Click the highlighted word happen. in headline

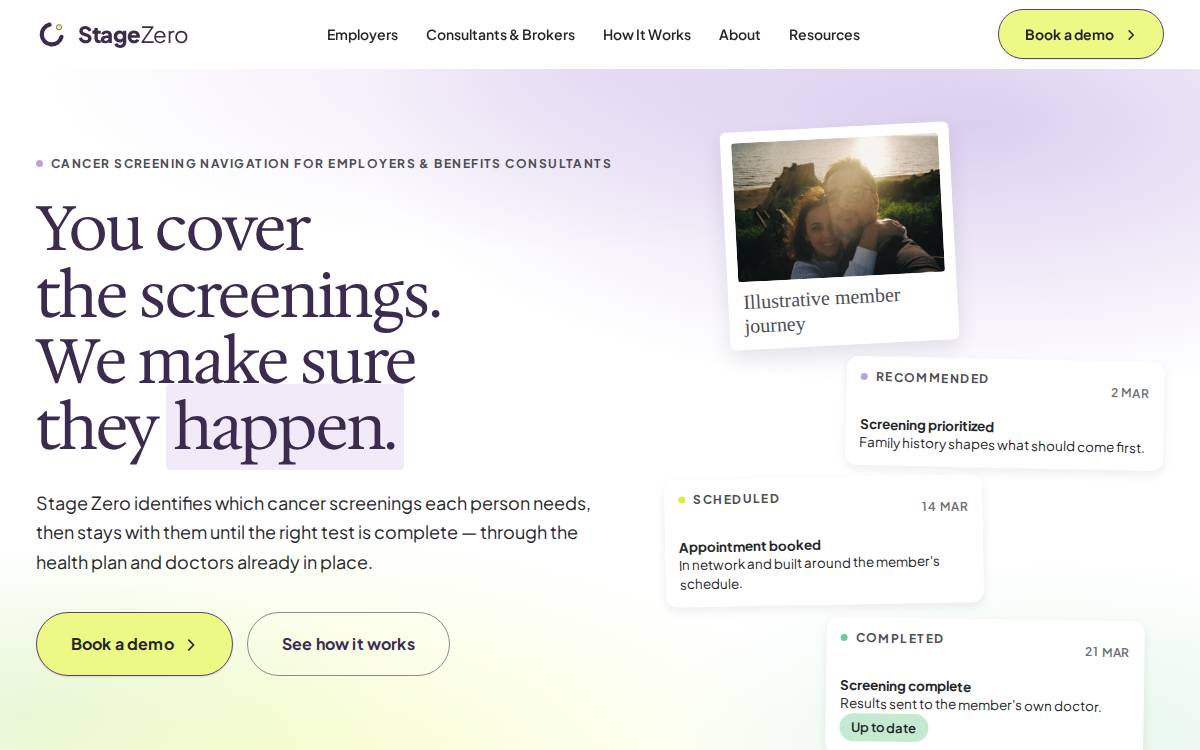click(x=285, y=427)
